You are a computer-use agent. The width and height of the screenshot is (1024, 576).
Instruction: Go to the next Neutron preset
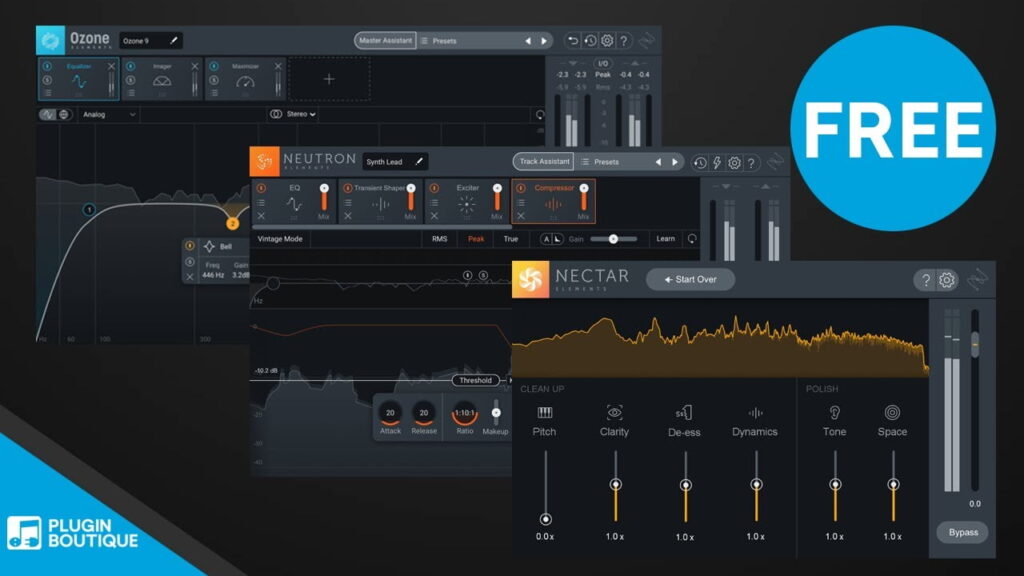point(675,161)
